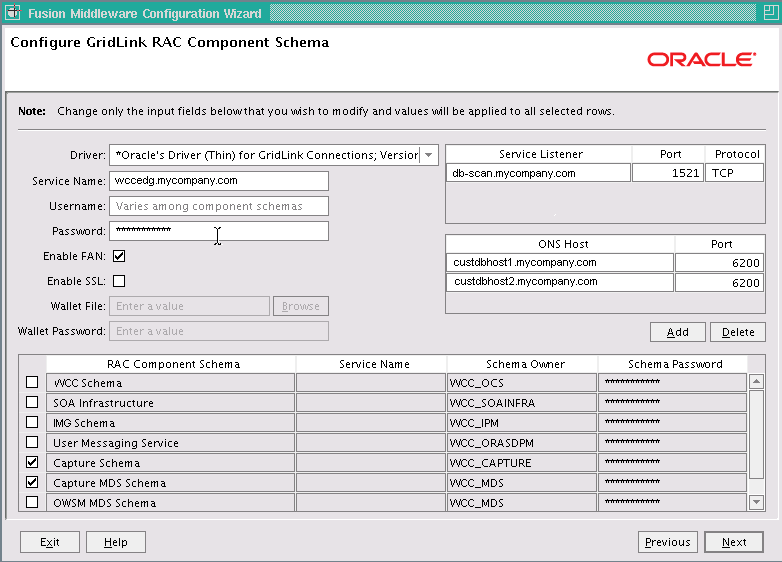
Task: Click the IMG Schema name cell
Action: click(171, 423)
